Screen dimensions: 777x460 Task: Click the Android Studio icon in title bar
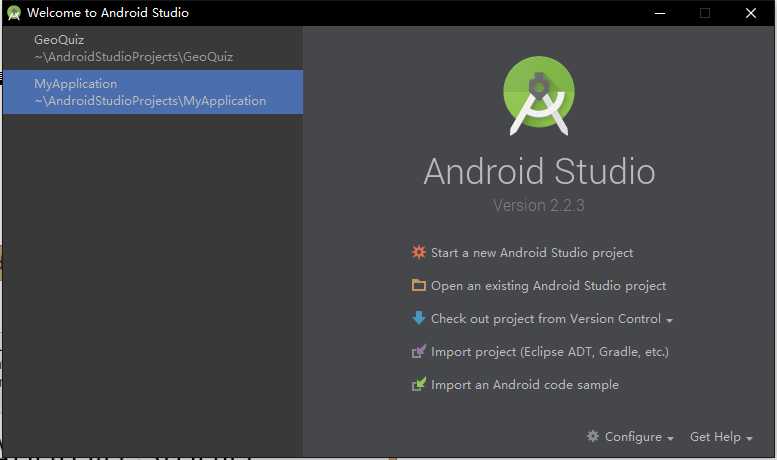(x=14, y=13)
